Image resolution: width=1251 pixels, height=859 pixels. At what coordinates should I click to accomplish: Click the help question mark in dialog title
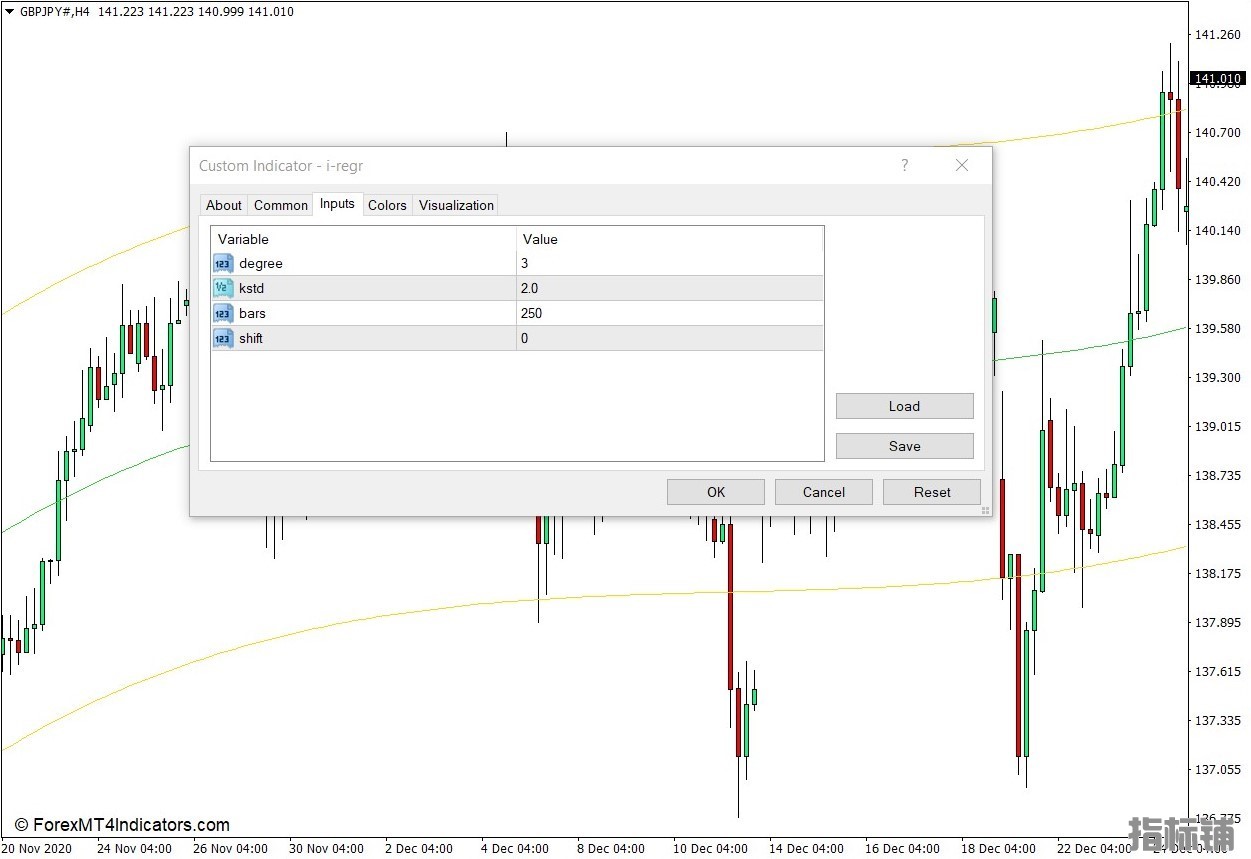point(905,166)
